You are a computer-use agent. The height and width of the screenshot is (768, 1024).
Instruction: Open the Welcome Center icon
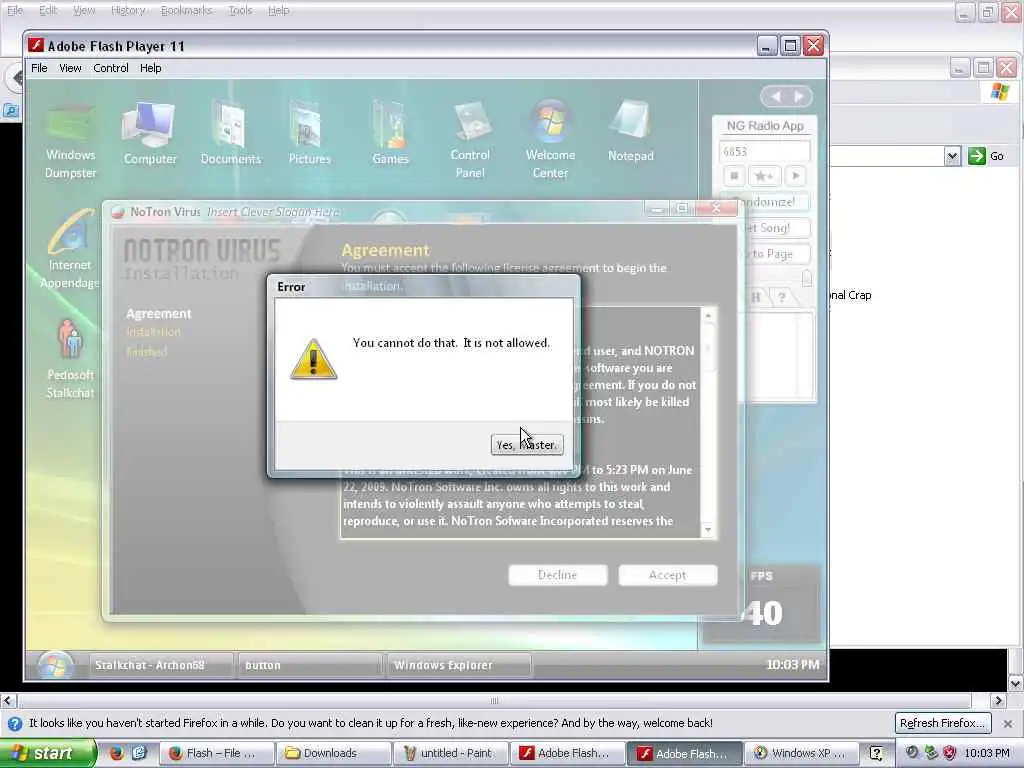[x=550, y=140]
